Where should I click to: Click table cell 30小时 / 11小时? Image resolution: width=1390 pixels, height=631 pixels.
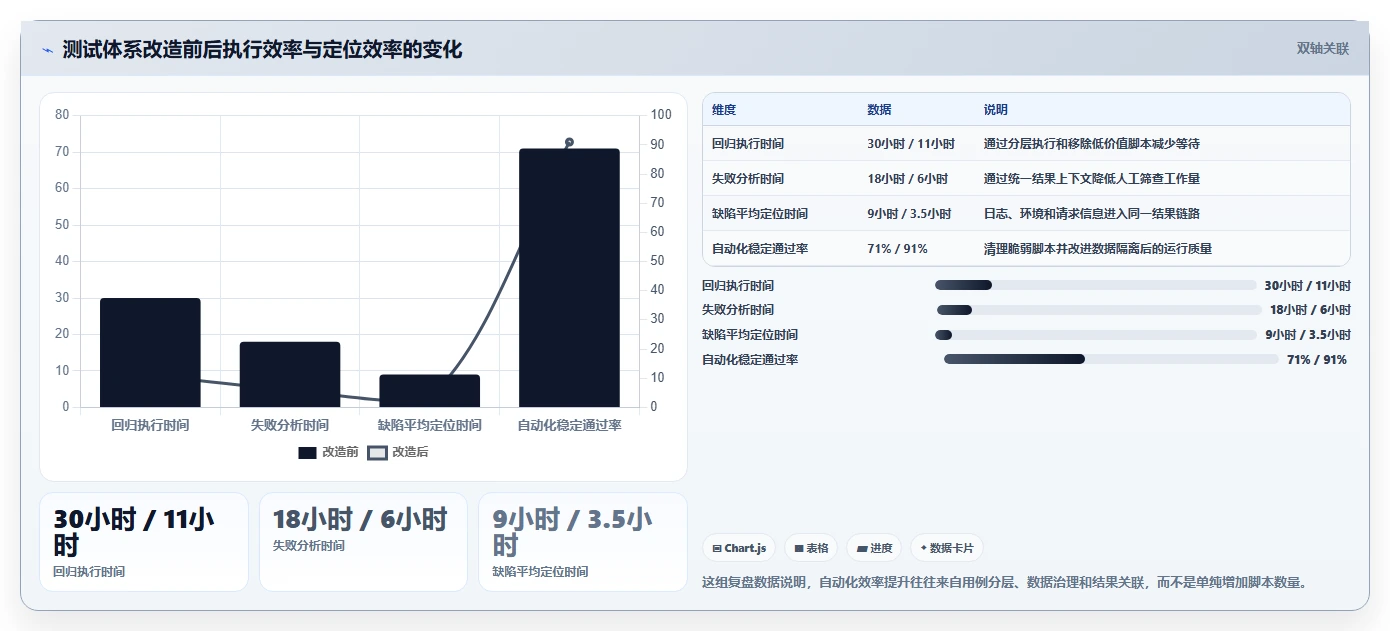click(x=911, y=144)
